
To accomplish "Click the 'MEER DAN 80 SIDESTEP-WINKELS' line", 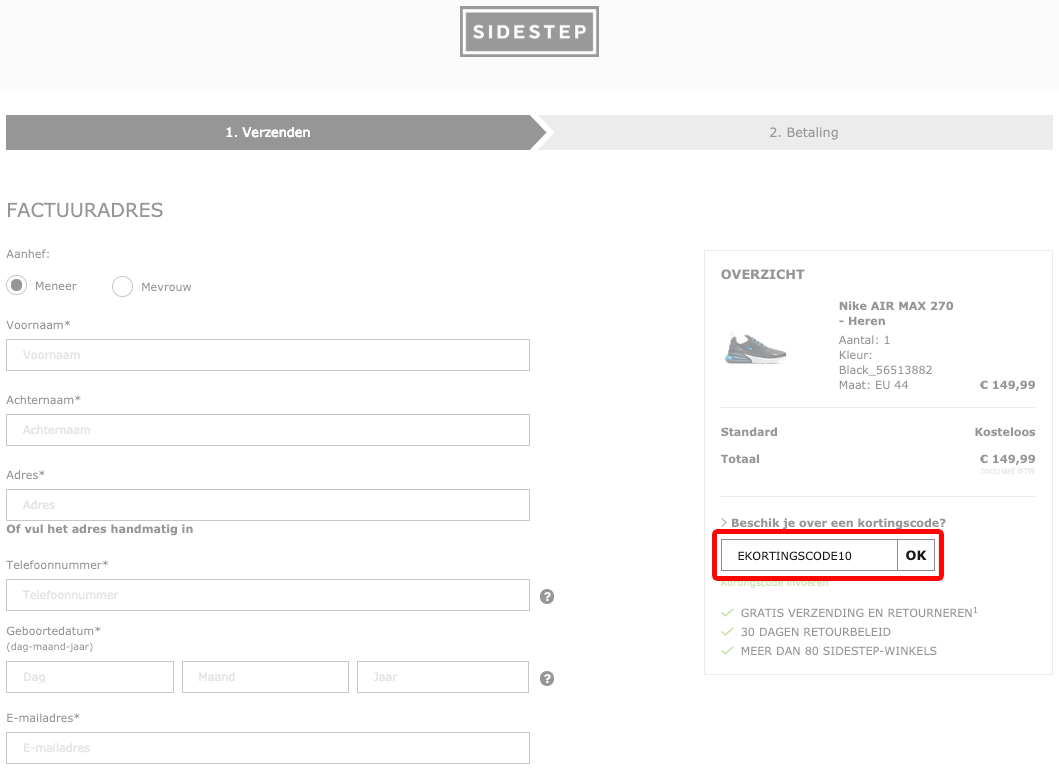I will pyautogui.click(x=839, y=651).
